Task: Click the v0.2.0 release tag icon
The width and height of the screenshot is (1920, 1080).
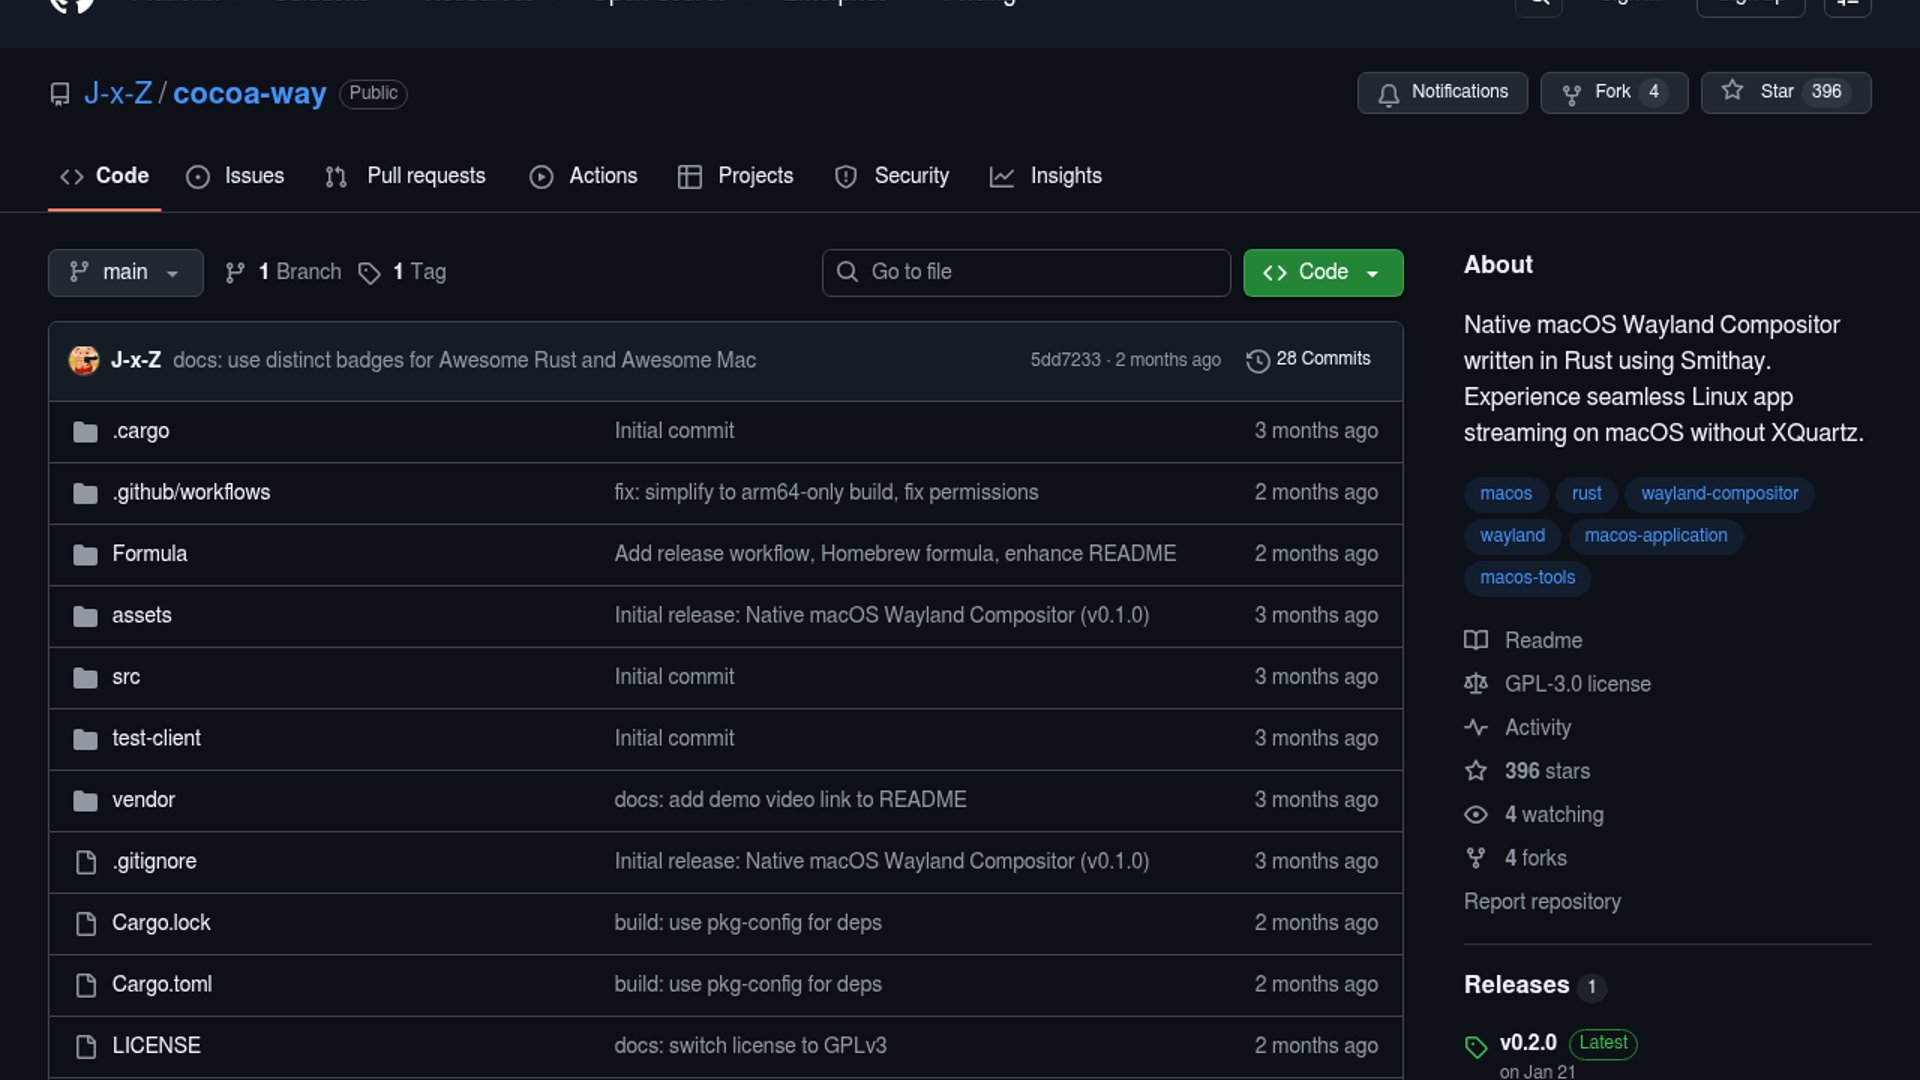Action: (1476, 1046)
